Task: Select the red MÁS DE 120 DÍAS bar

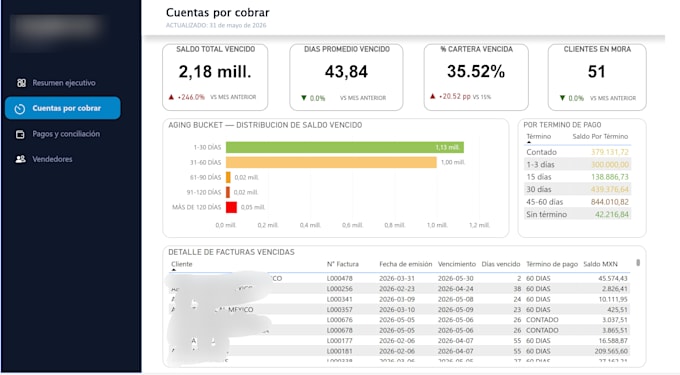Action: point(232,207)
